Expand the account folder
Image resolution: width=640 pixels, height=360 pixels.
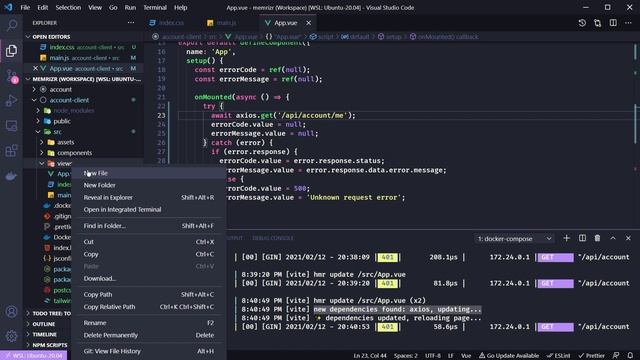click(x=34, y=89)
